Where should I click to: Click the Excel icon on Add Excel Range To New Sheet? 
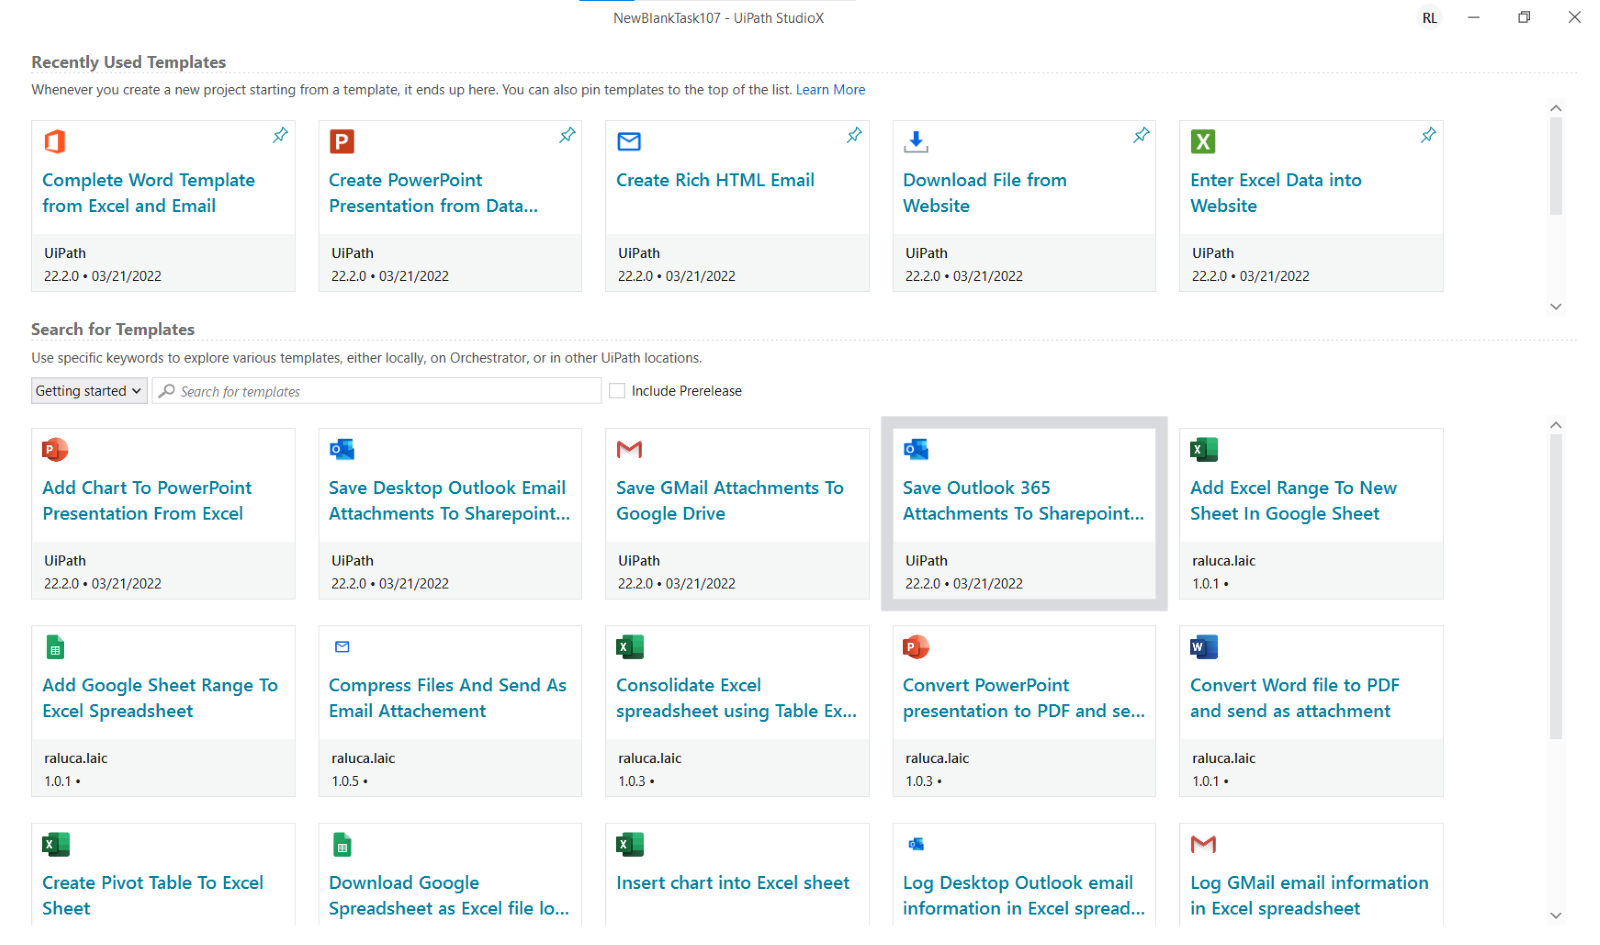tap(1204, 450)
